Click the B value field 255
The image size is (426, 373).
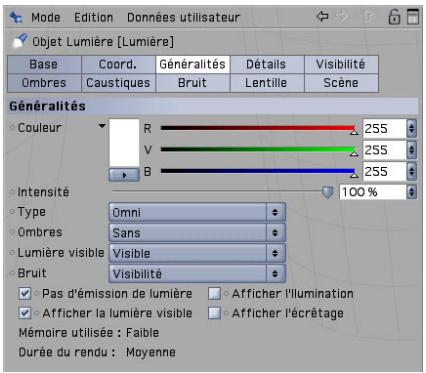384,172
